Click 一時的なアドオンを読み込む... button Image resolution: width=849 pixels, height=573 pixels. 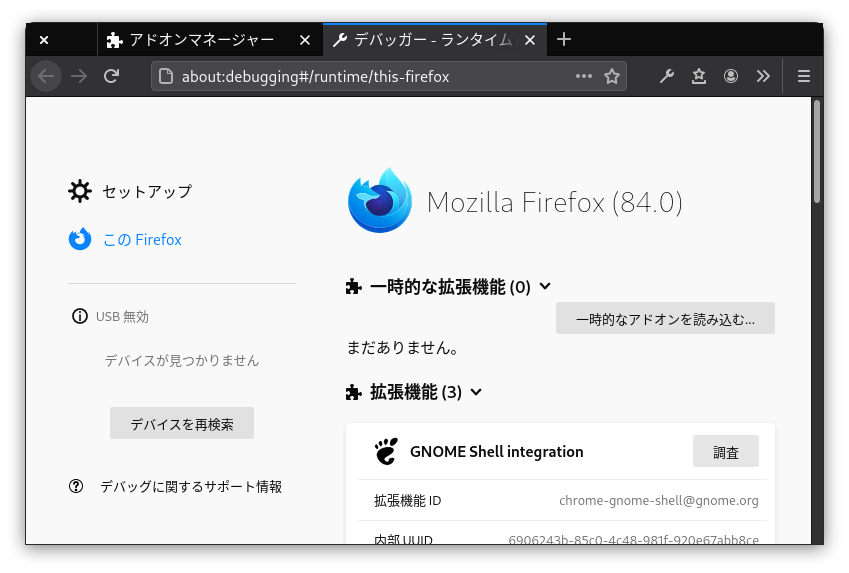click(665, 318)
